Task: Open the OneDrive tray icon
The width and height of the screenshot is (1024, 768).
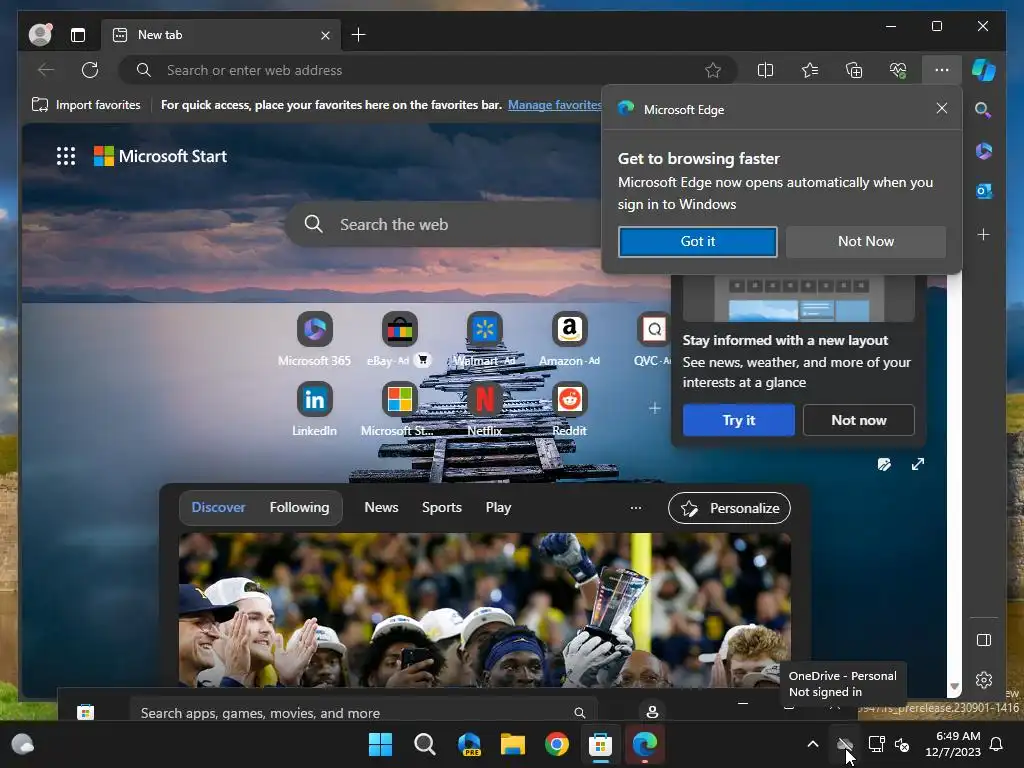Action: coord(844,744)
